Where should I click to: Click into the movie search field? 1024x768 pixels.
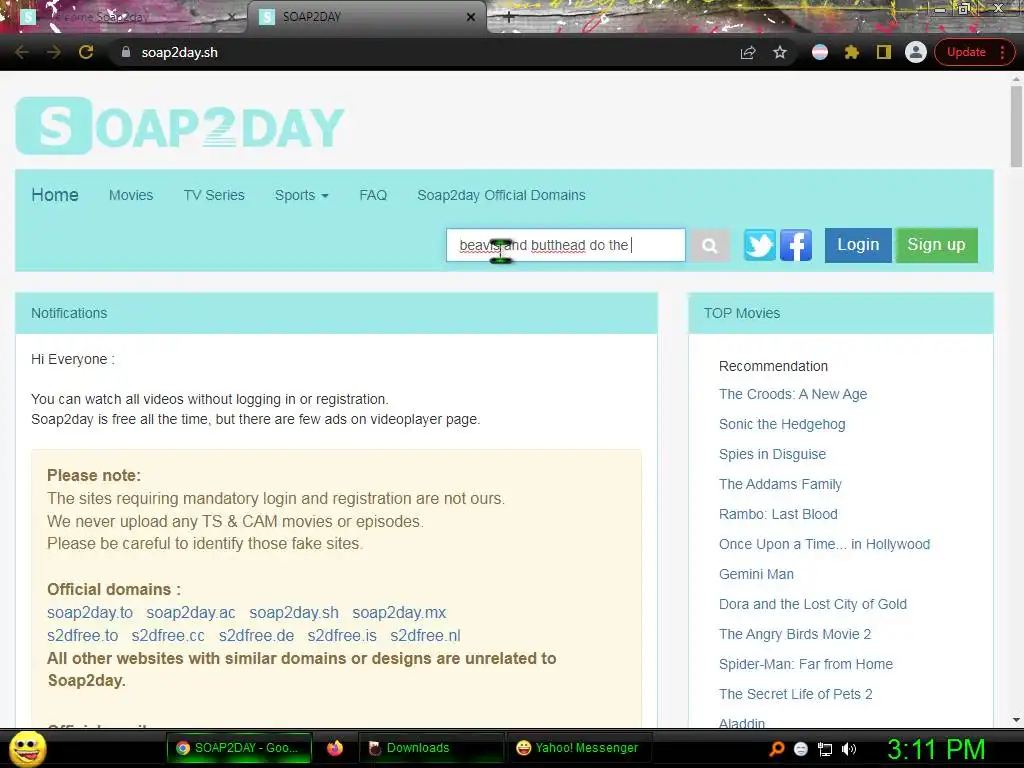point(566,245)
